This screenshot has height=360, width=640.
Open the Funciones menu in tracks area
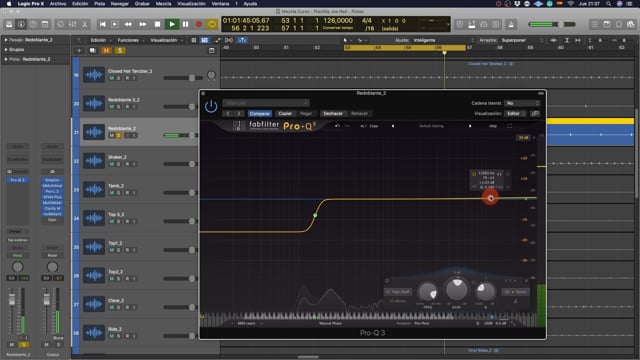pyautogui.click(x=131, y=40)
